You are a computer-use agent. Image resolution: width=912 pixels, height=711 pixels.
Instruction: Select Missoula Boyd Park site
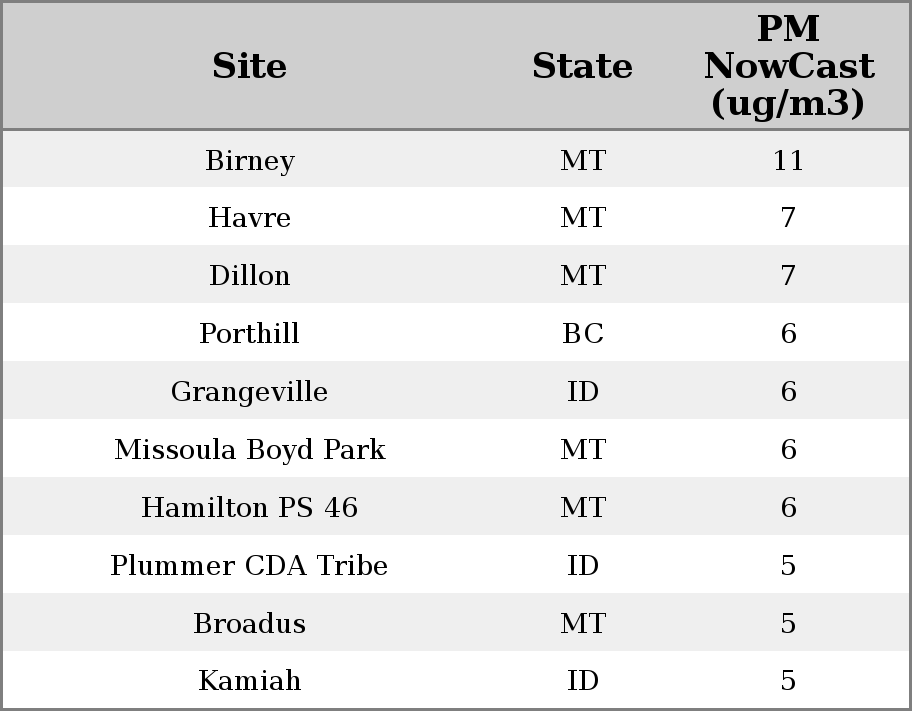pyautogui.click(x=249, y=450)
